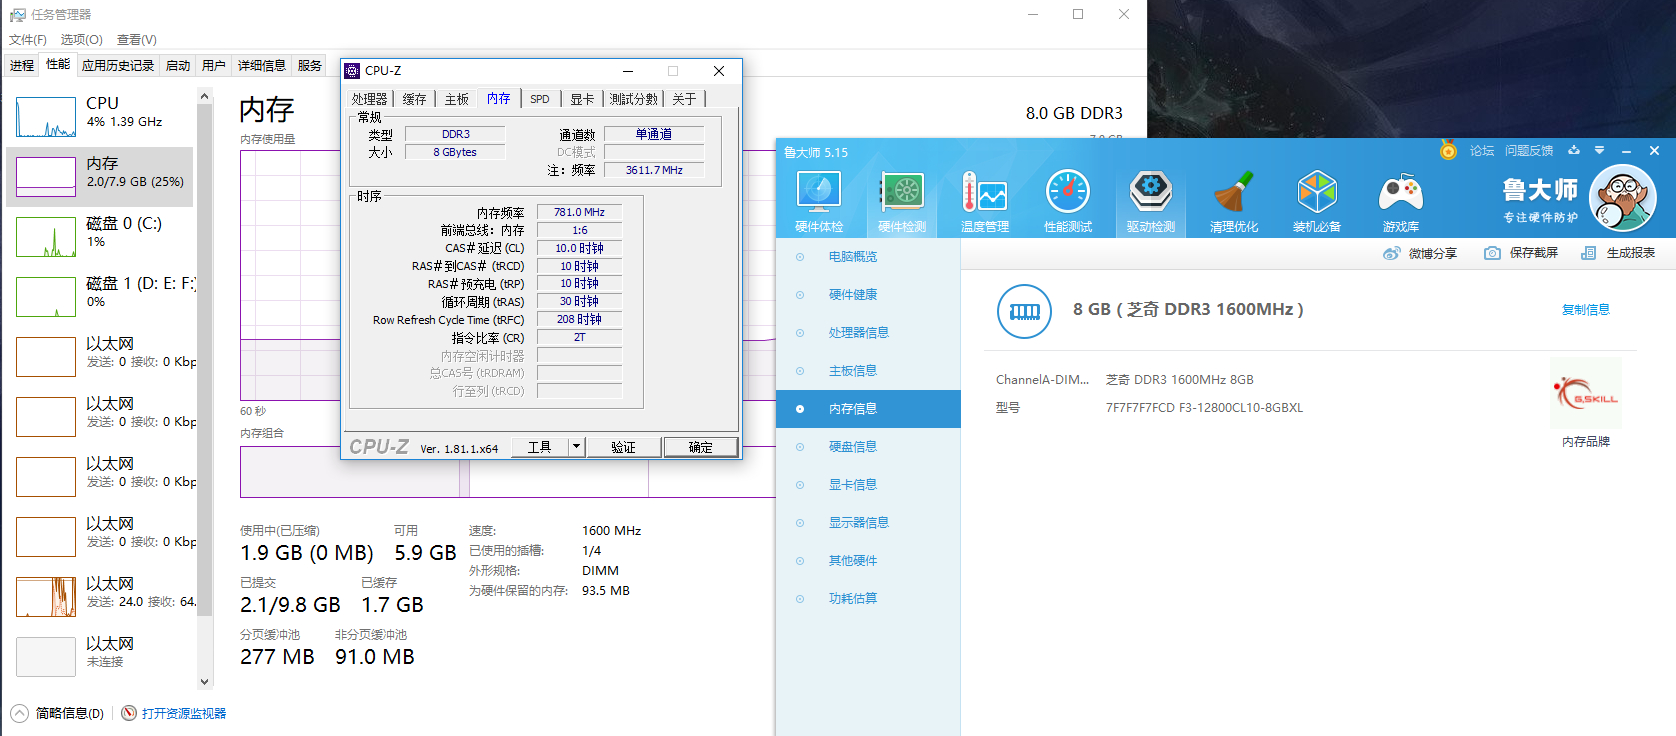
Task: Click the gold medal icon in 鲁大师 title bar
Action: (1448, 150)
